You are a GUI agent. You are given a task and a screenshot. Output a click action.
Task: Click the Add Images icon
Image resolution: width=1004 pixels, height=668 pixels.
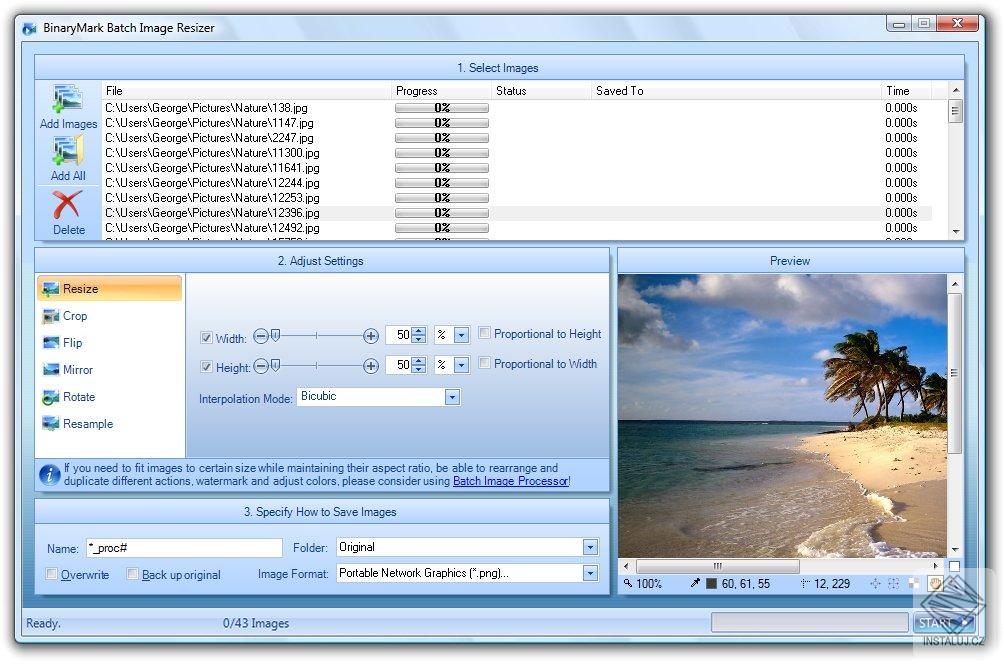tap(67, 100)
